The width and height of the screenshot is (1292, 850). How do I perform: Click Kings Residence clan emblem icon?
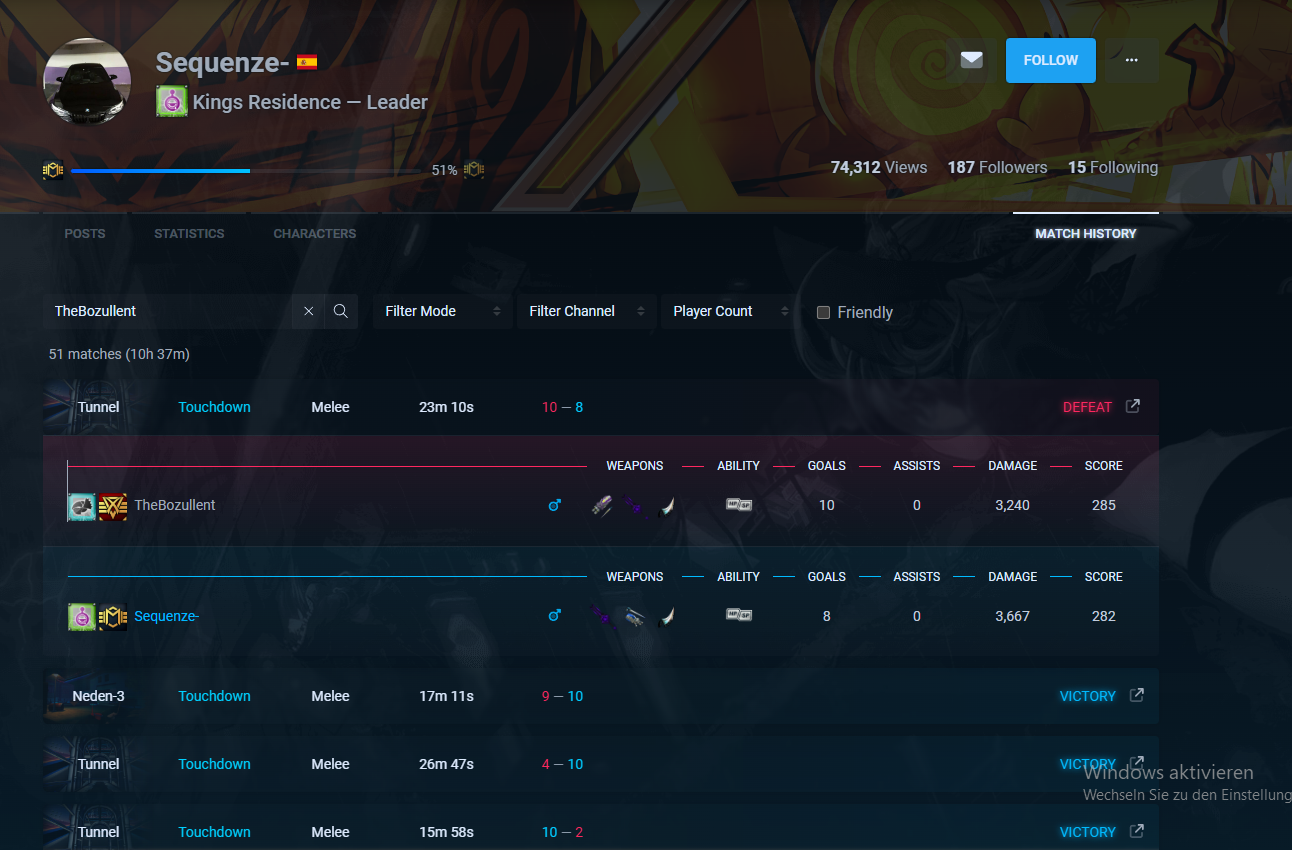(171, 102)
